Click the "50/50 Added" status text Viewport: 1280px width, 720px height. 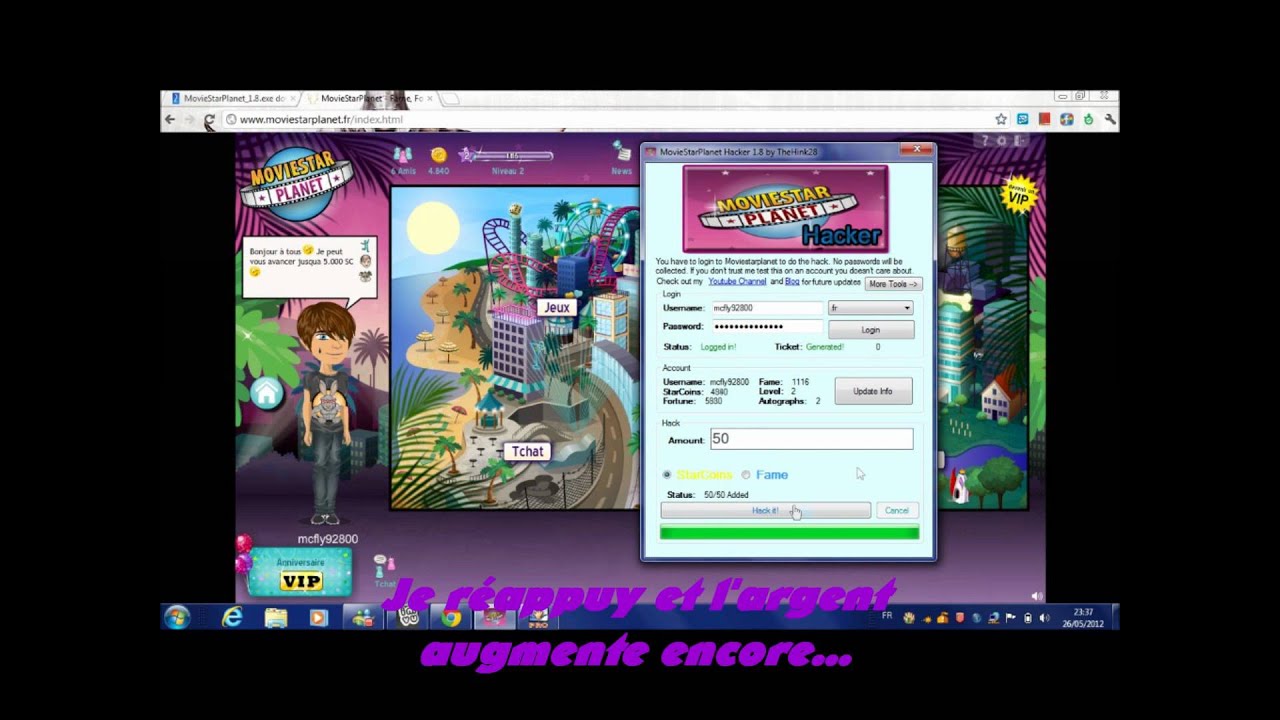click(x=726, y=495)
